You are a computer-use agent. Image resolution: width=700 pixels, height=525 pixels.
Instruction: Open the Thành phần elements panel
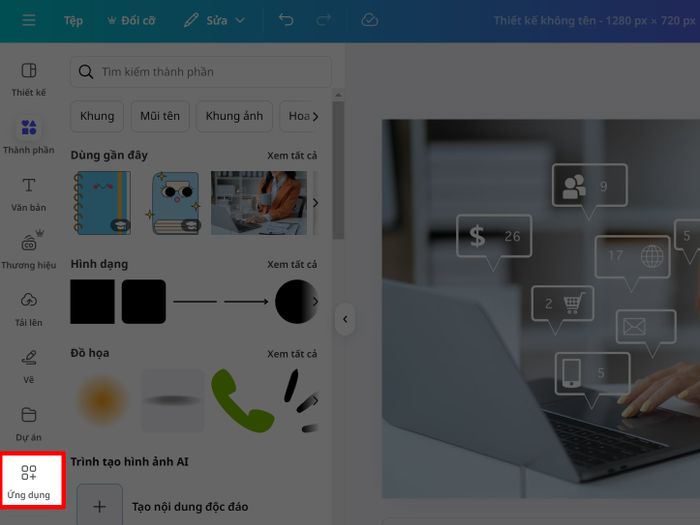pyautogui.click(x=29, y=137)
